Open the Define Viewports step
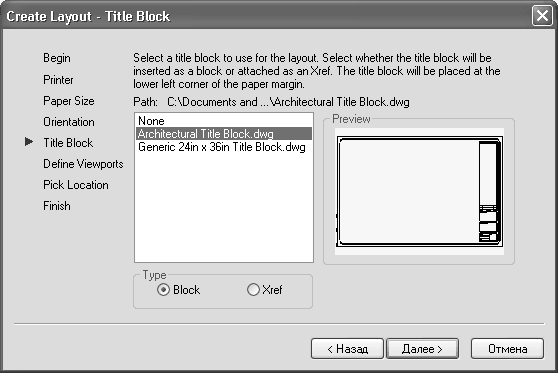558x373 pixels. click(83, 164)
